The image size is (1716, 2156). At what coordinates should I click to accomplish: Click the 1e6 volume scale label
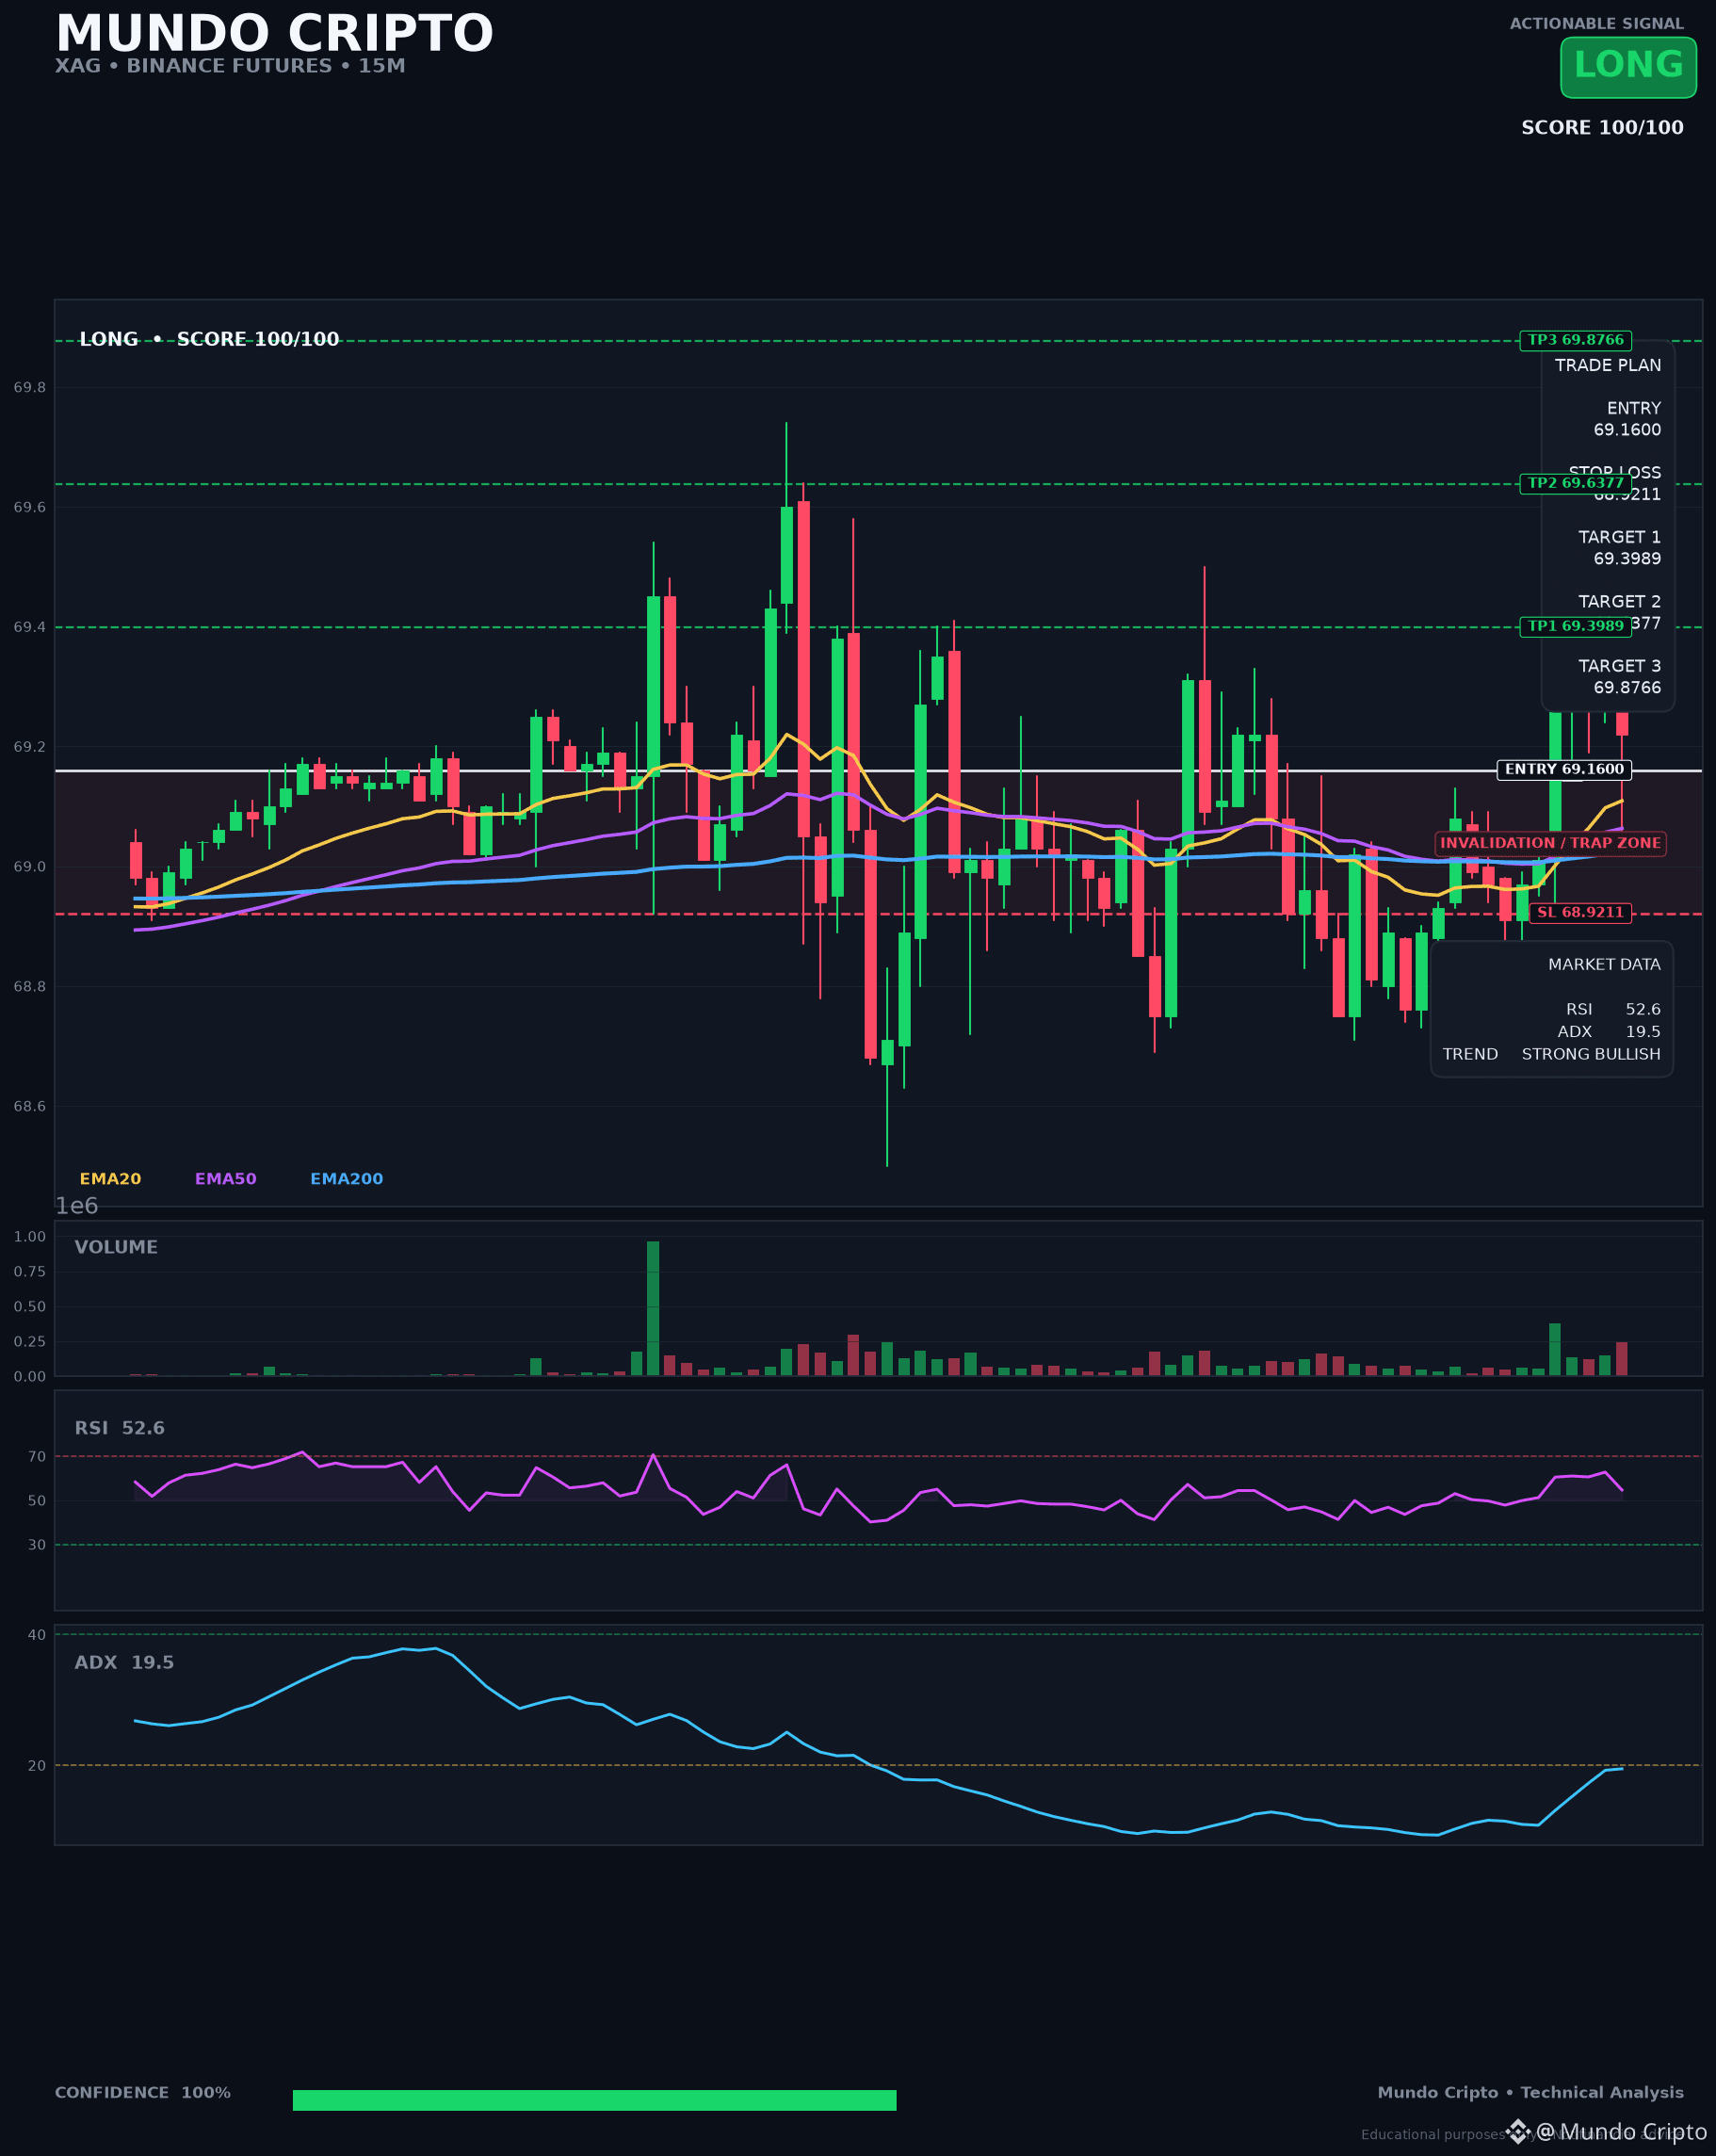click(x=77, y=1206)
